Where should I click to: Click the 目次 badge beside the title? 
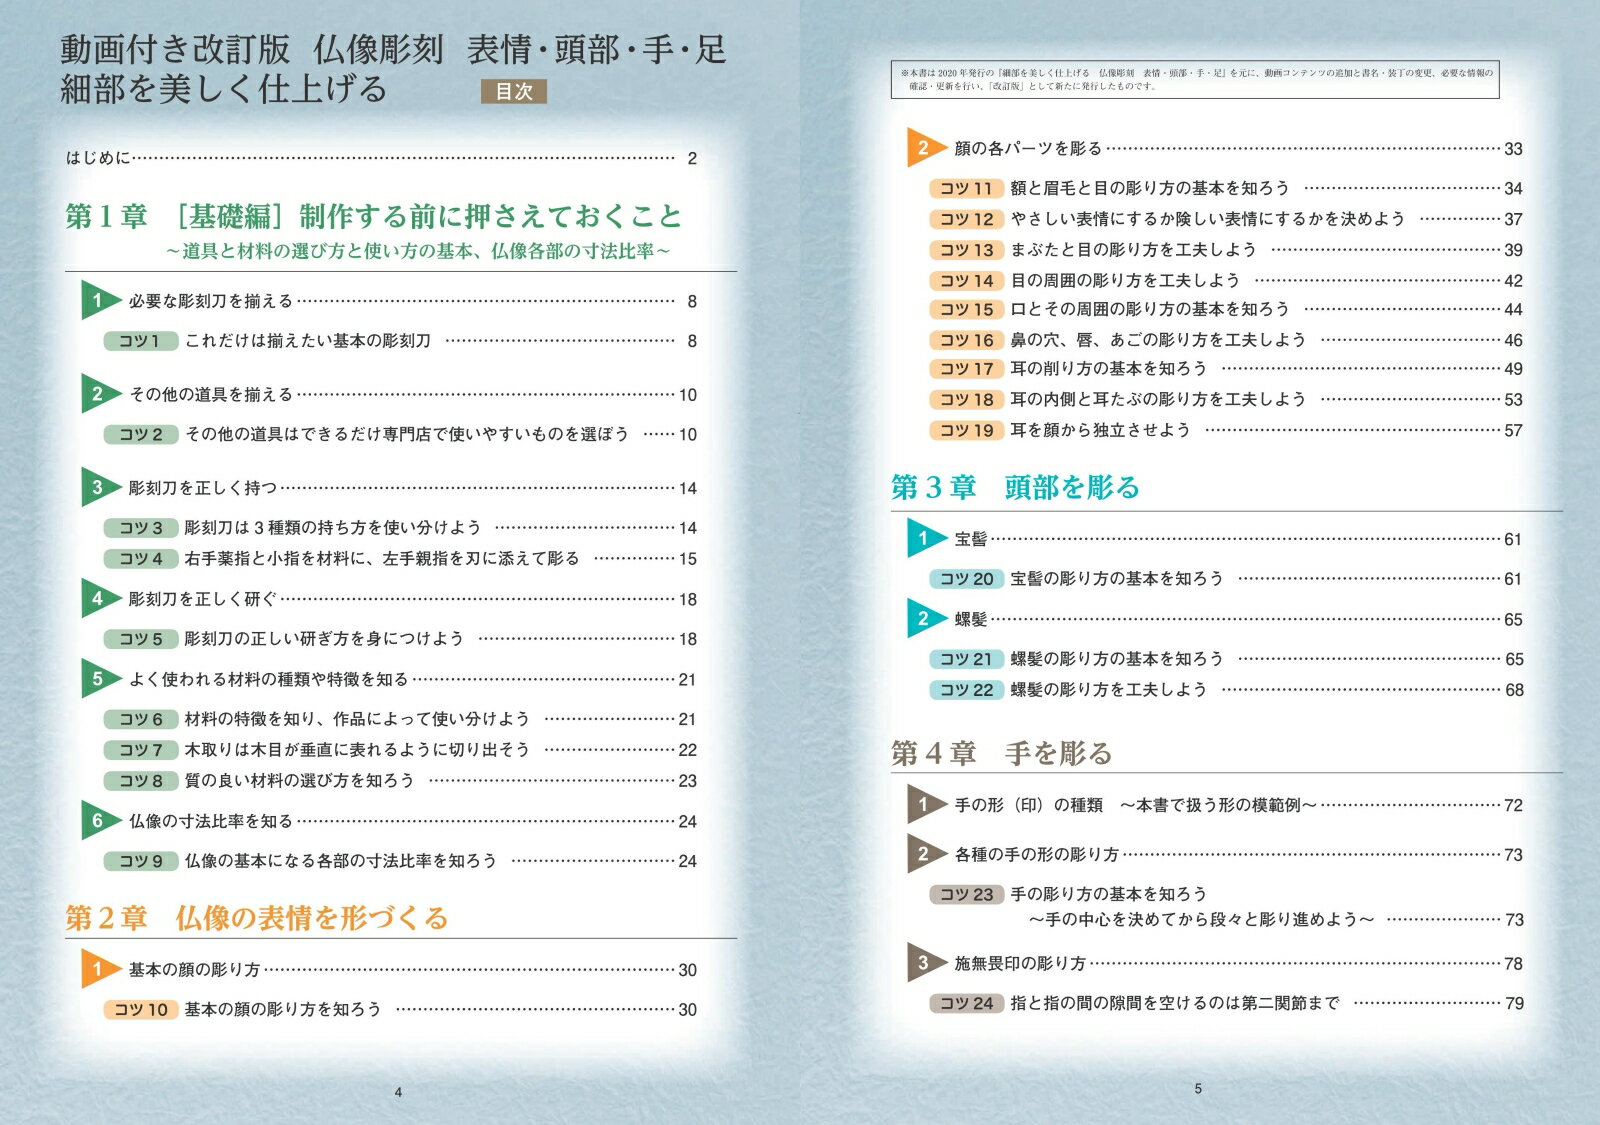point(514,92)
